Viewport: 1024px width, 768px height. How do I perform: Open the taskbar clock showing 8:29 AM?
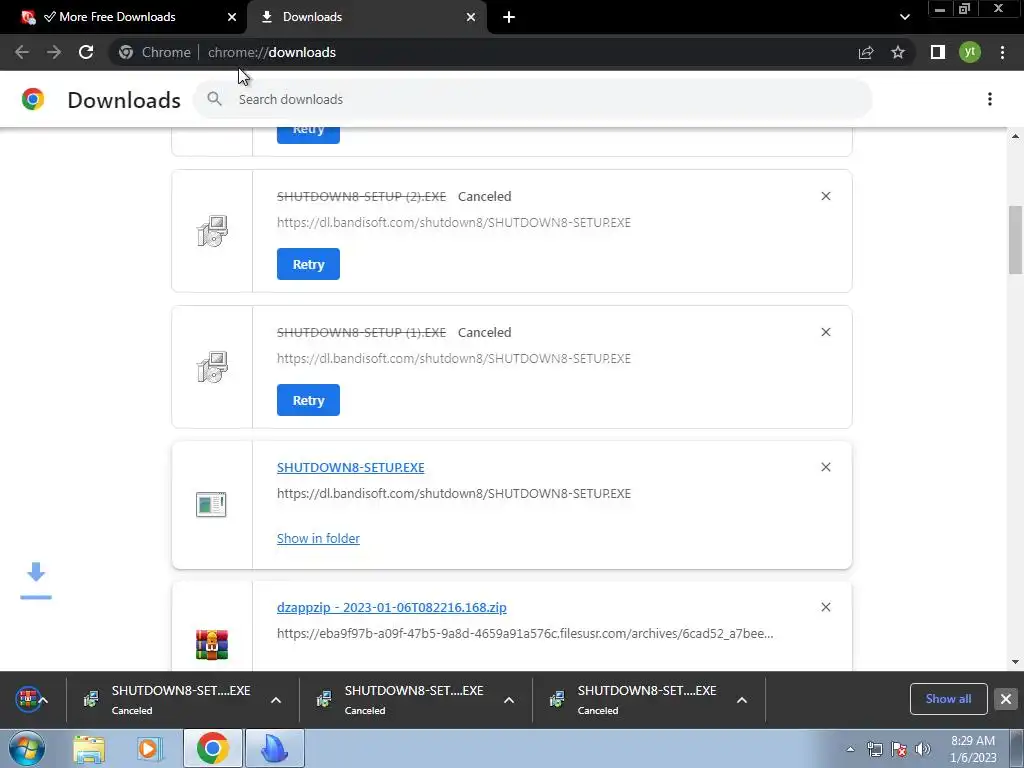pyautogui.click(x=973, y=749)
